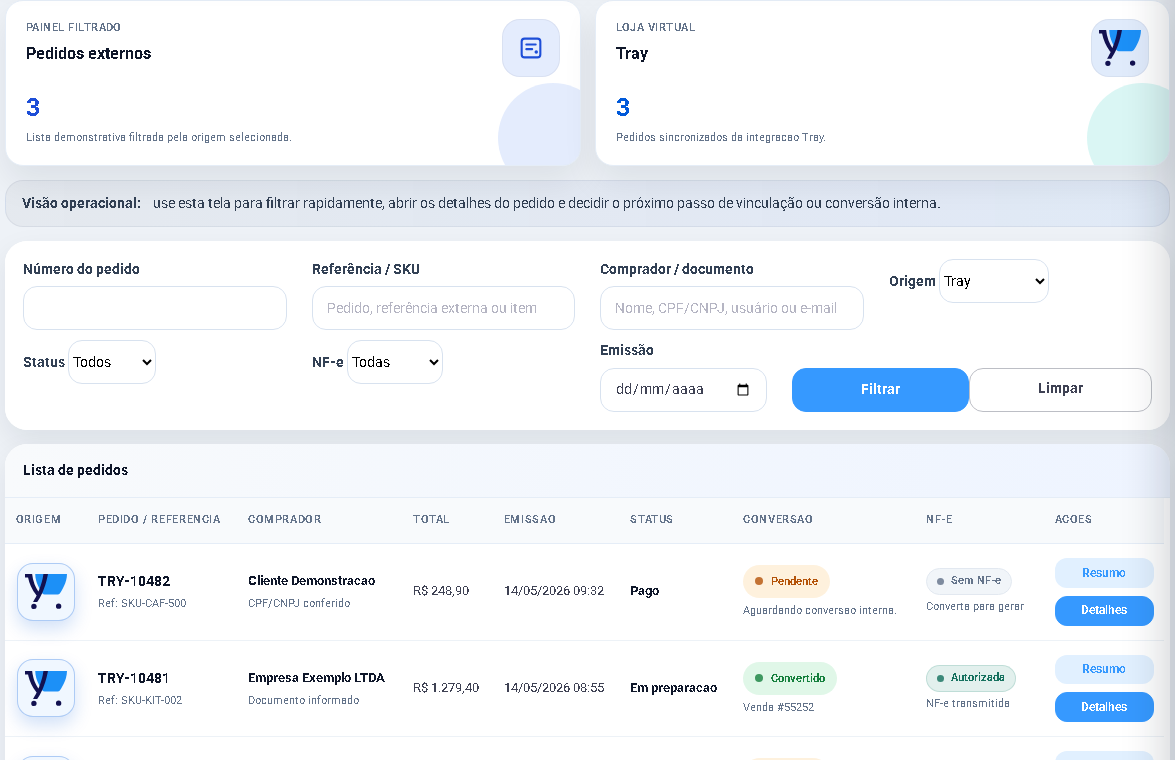Click the STATUS column header
Image resolution: width=1175 pixels, height=760 pixels.
[651, 519]
